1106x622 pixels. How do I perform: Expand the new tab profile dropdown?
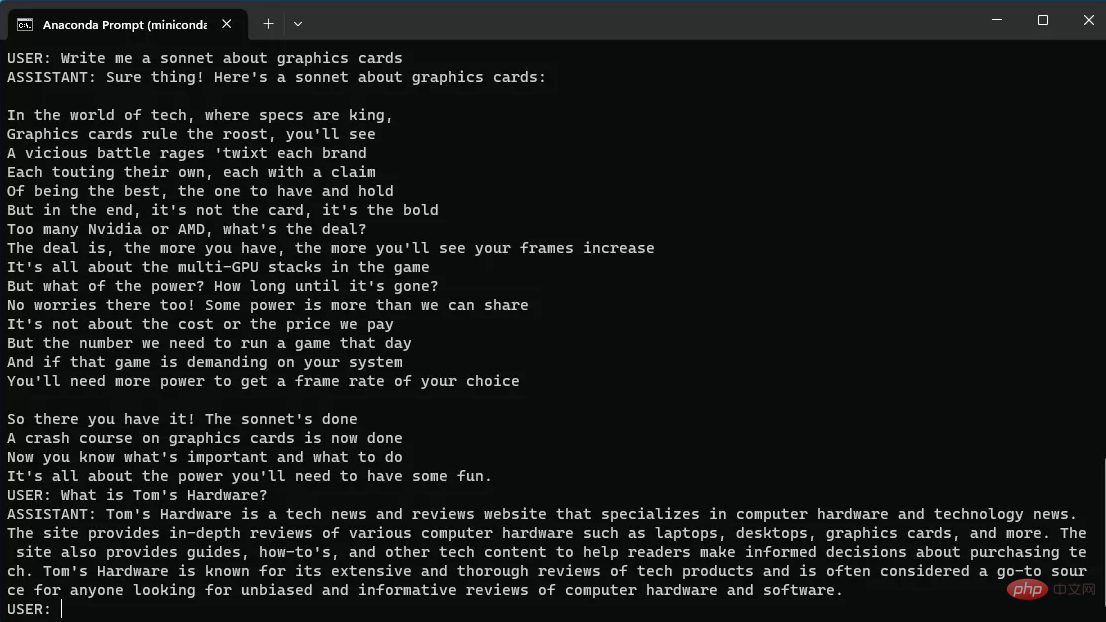pos(298,23)
